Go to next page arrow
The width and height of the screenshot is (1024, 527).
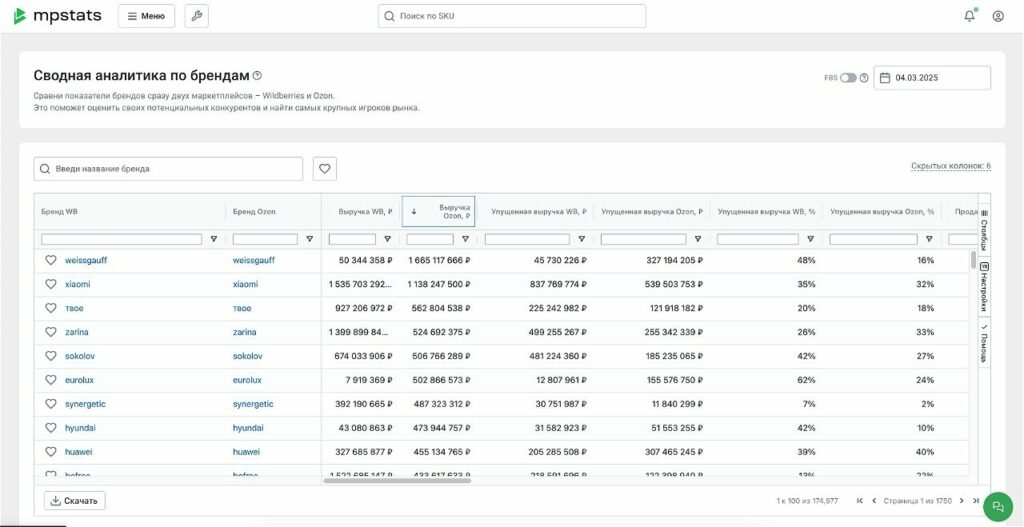962,500
